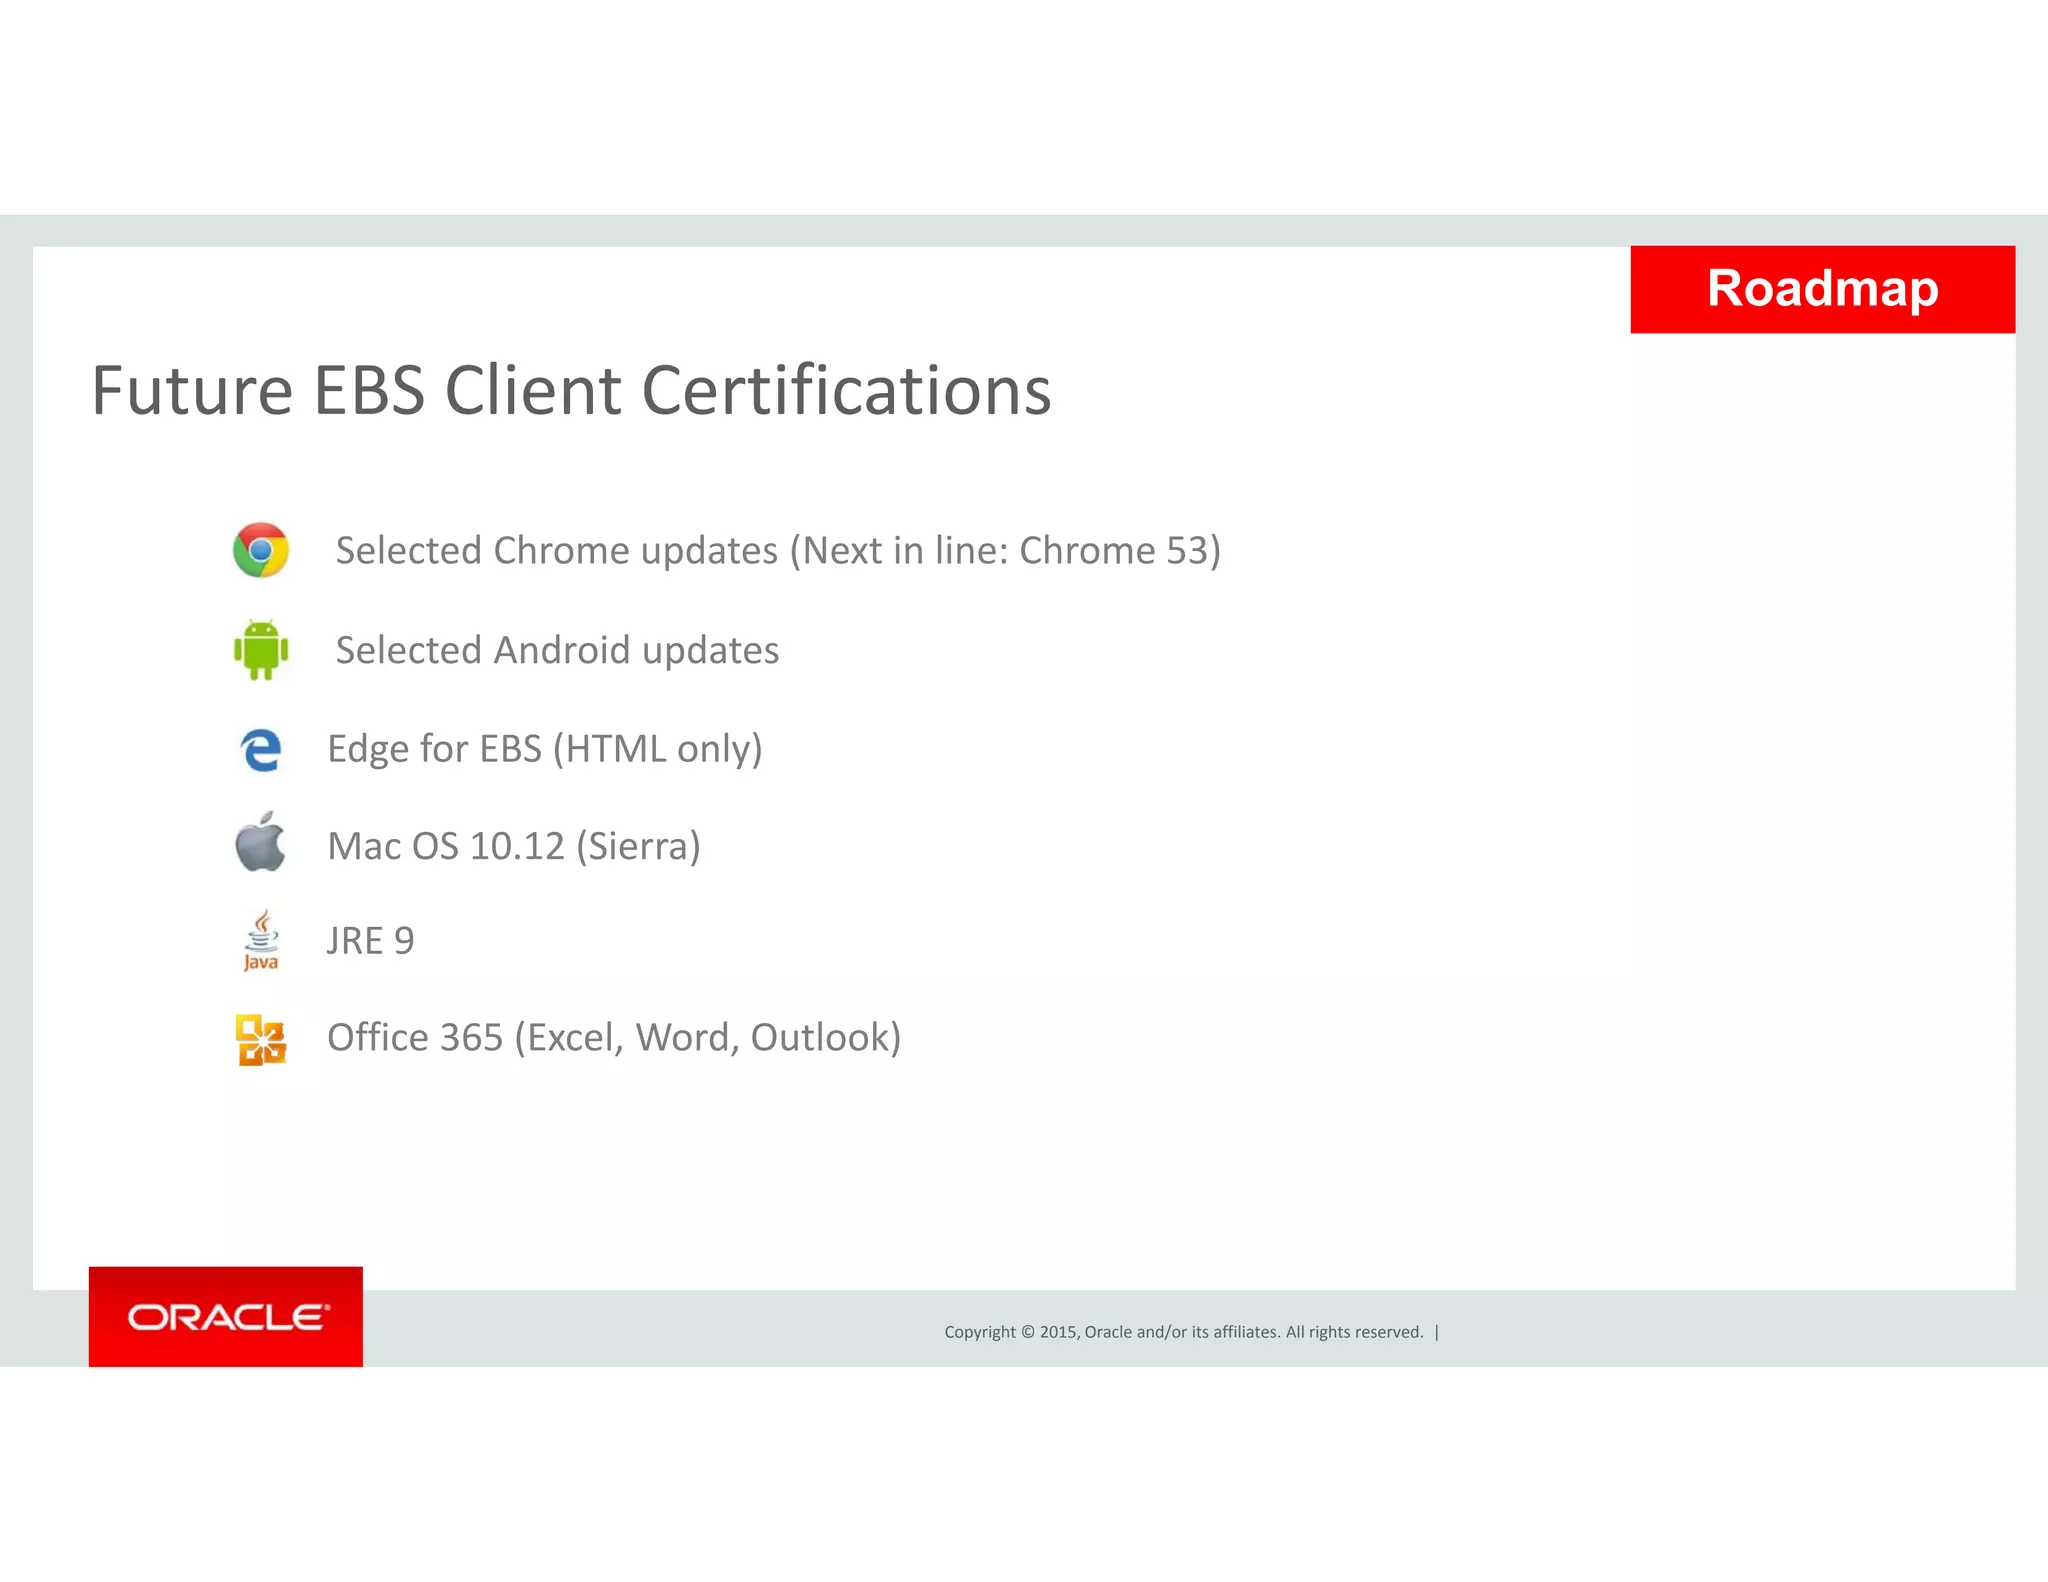Image resolution: width=2048 pixels, height=1582 pixels.
Task: Click the 'JRE 9' text
Action: (x=370, y=941)
